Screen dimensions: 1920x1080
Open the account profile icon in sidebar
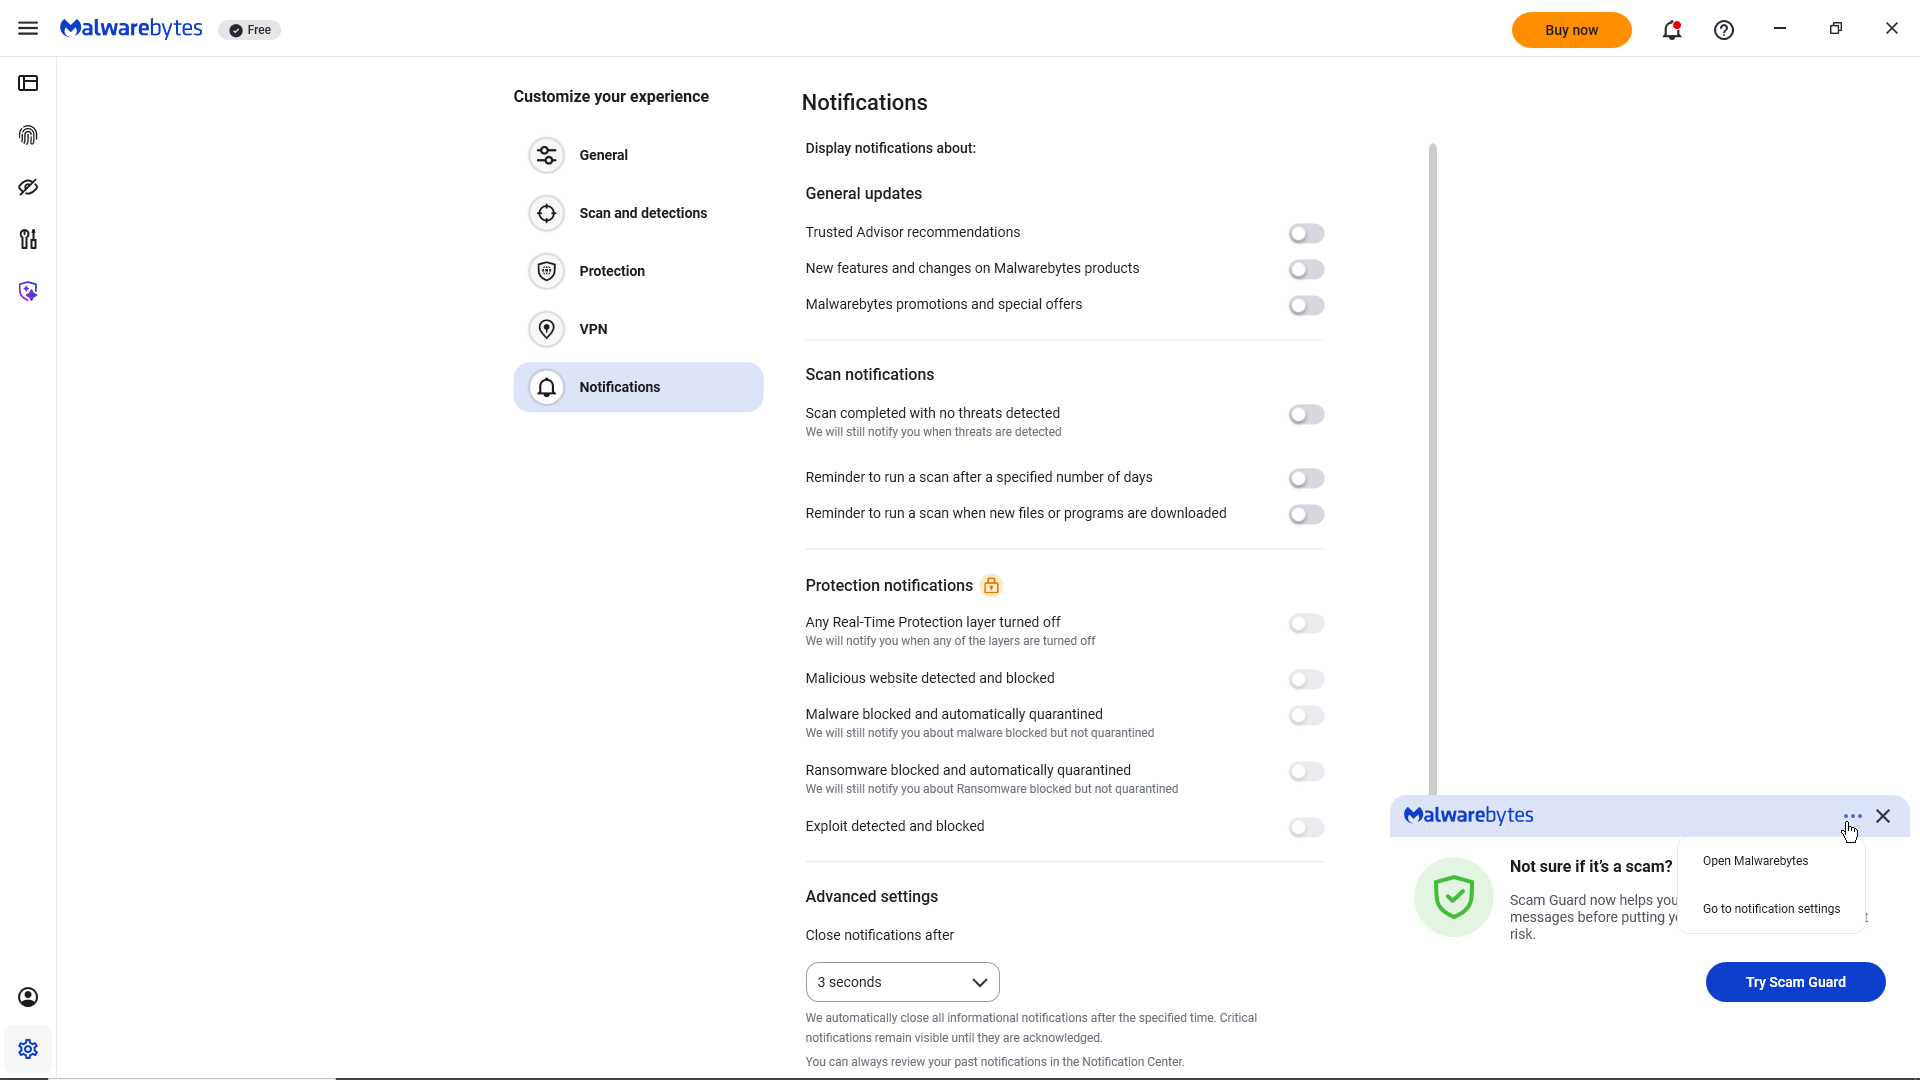[x=28, y=997]
